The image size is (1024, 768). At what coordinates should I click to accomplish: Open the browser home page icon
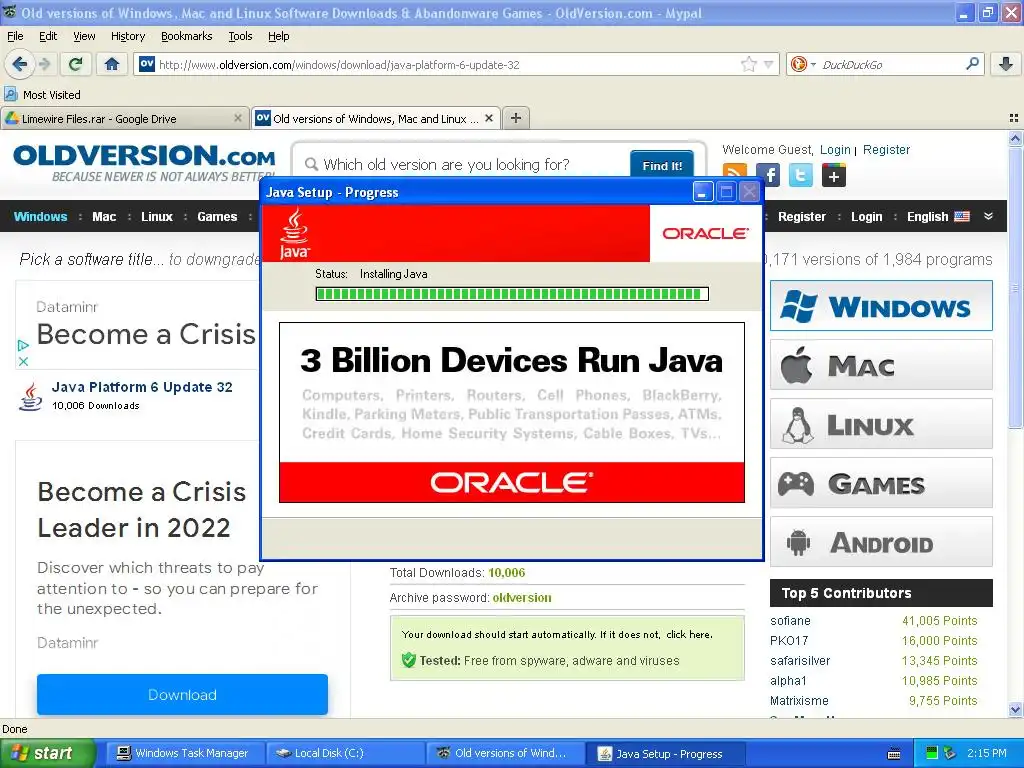point(112,64)
